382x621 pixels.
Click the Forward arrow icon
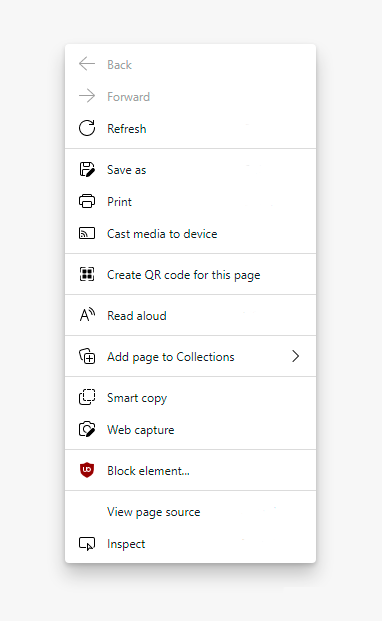[87, 96]
